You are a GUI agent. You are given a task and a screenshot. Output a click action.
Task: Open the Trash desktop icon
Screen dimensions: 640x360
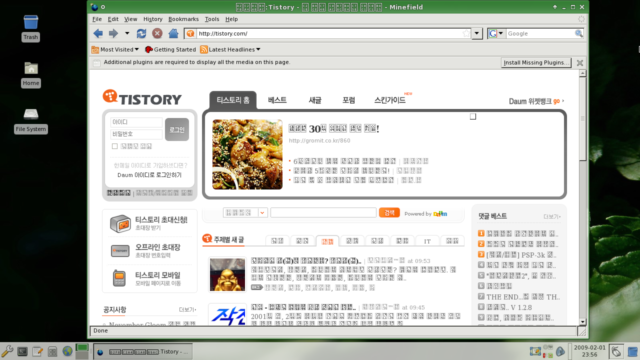tap(31, 28)
